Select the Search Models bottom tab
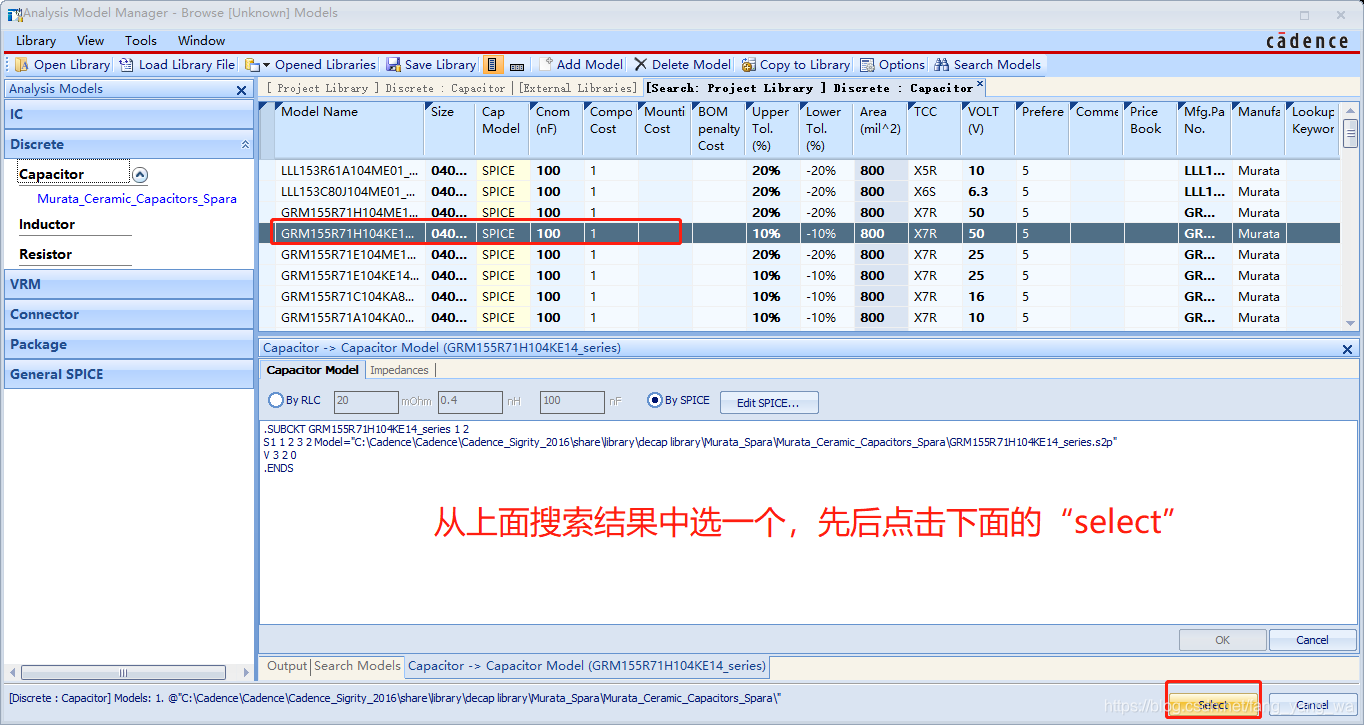Screen dimensions: 1364x725 point(357,666)
